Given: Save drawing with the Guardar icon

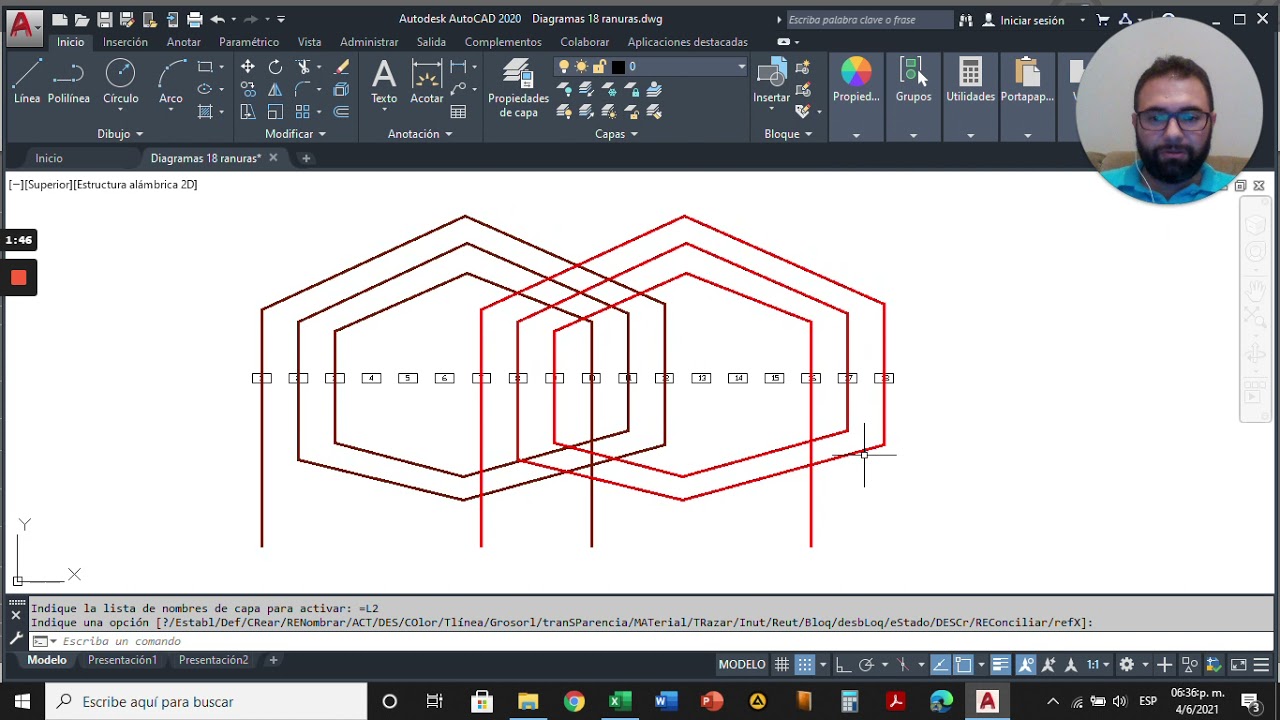Looking at the screenshot, I should pos(104,19).
